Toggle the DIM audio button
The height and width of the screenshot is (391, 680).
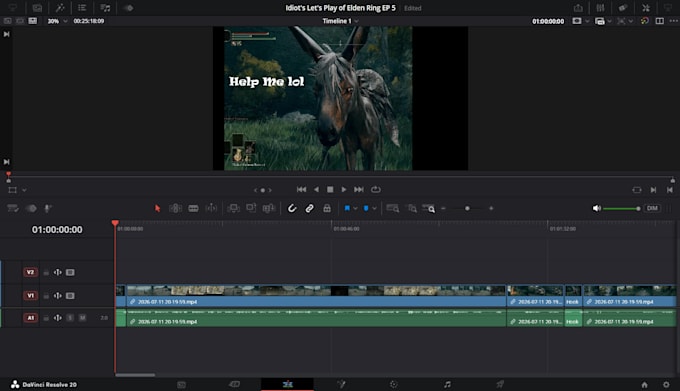[x=652, y=209]
